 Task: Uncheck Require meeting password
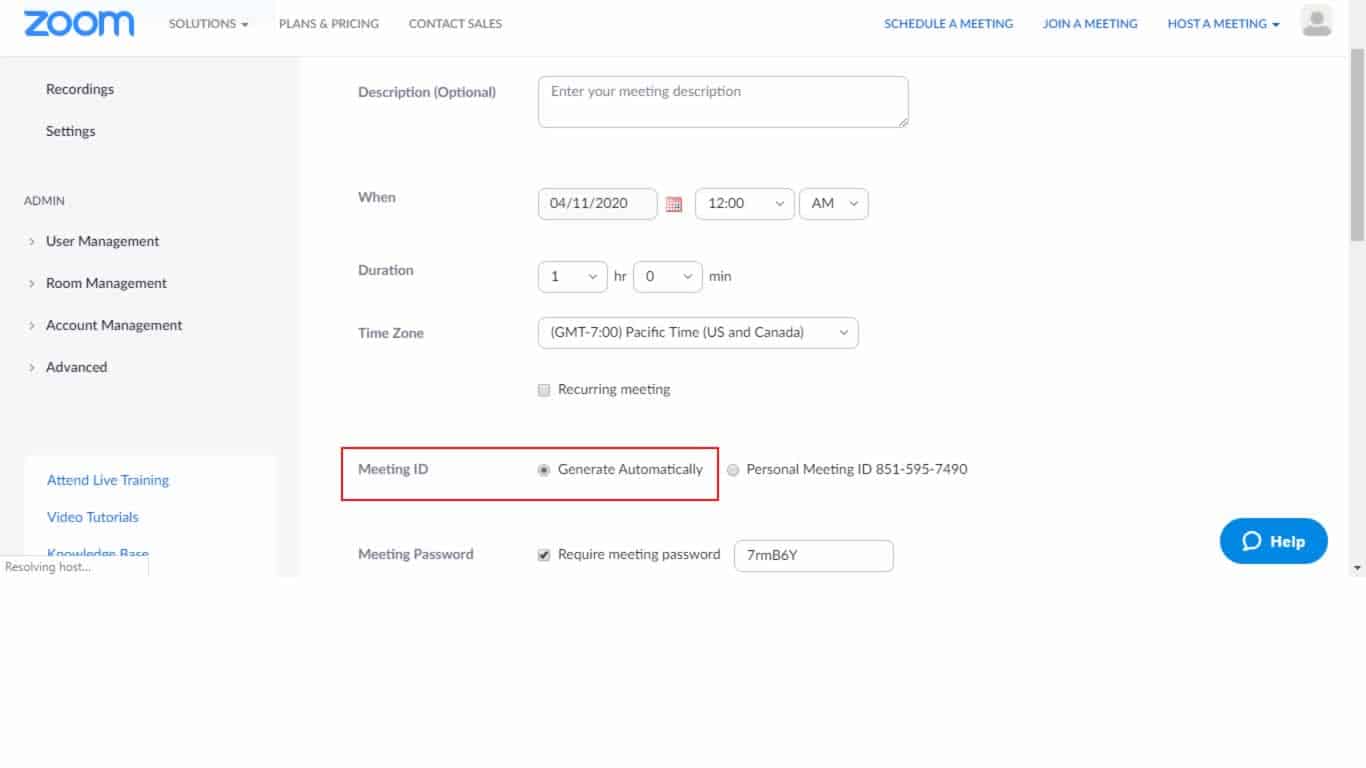(544, 555)
